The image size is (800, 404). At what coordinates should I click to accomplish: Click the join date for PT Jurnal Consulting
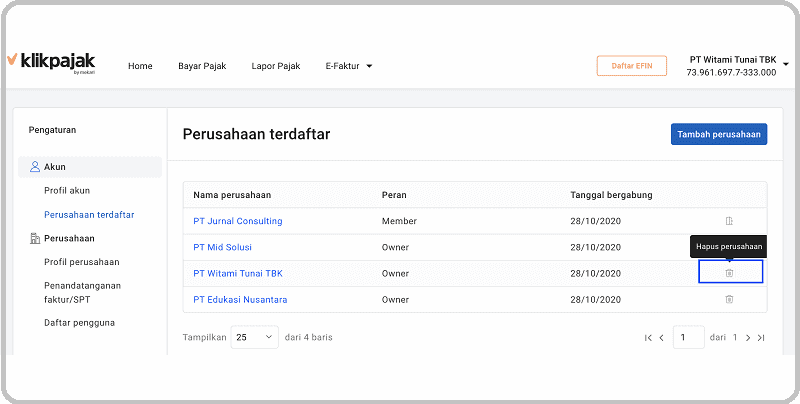coord(595,221)
